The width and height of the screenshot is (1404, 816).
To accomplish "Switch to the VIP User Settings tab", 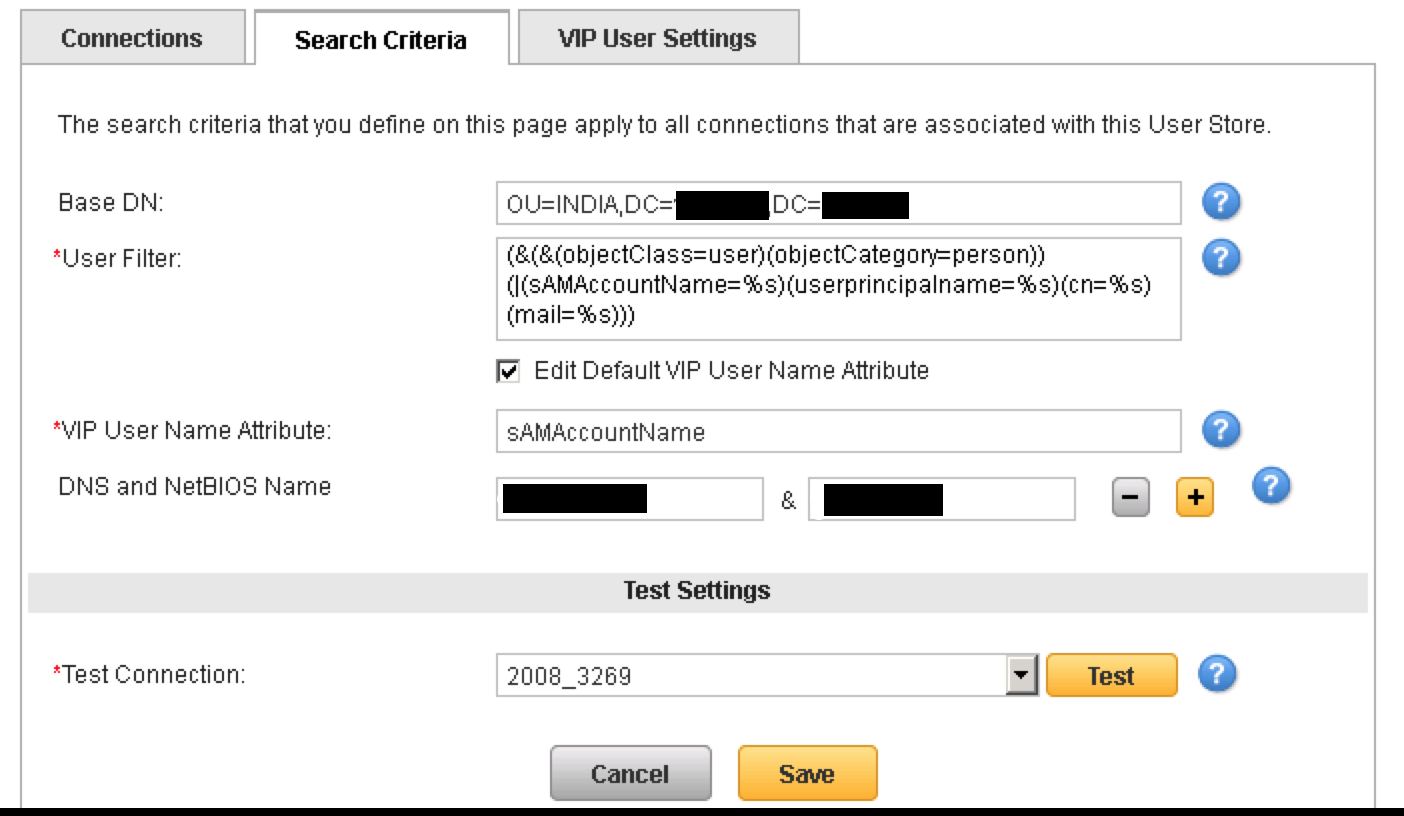I will (657, 39).
